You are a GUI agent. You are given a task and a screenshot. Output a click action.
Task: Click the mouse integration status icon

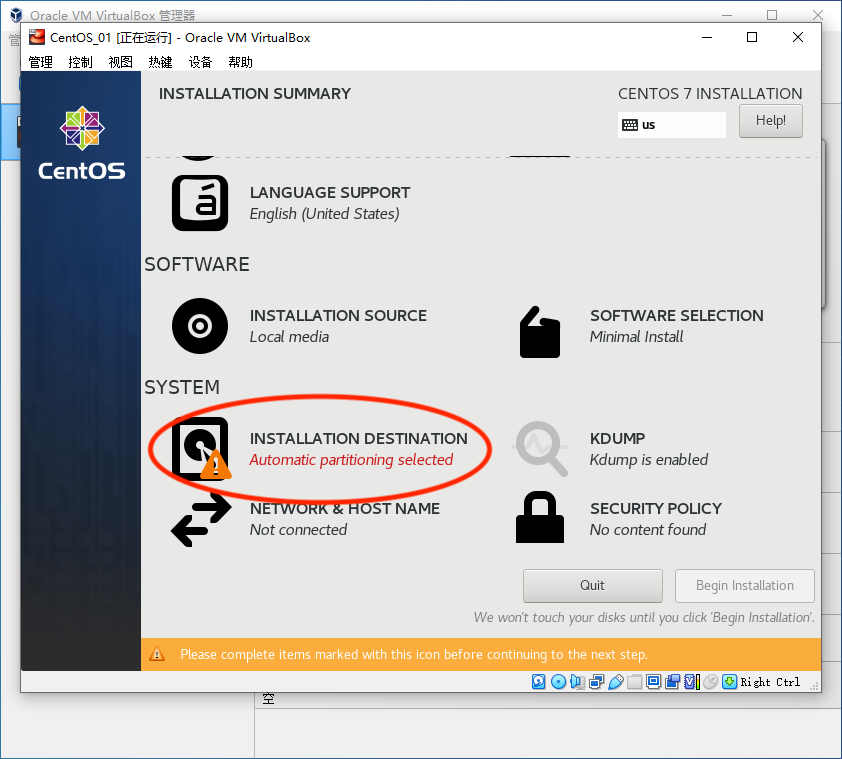pyautogui.click(x=710, y=682)
